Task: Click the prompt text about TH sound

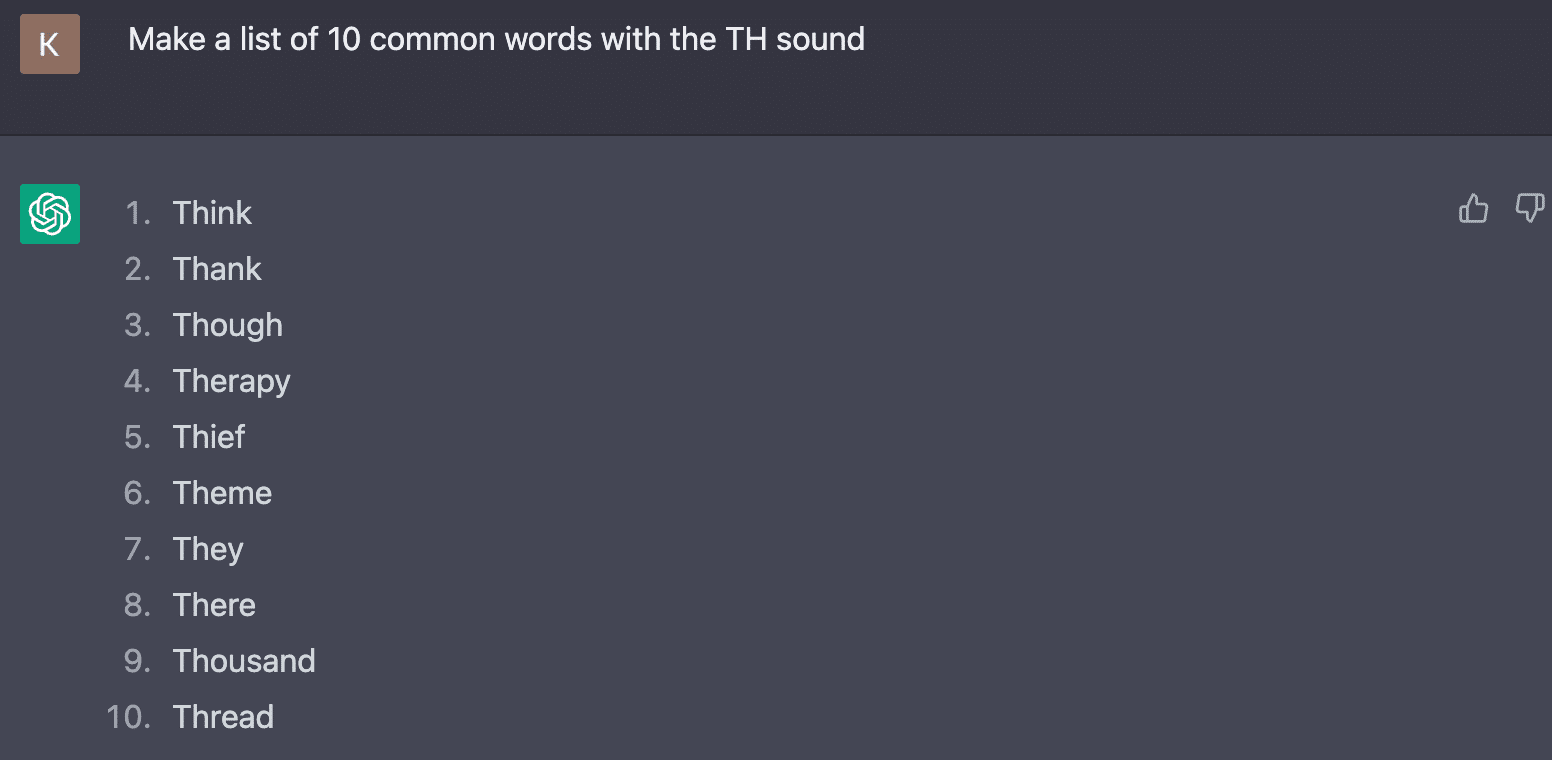Action: click(496, 40)
